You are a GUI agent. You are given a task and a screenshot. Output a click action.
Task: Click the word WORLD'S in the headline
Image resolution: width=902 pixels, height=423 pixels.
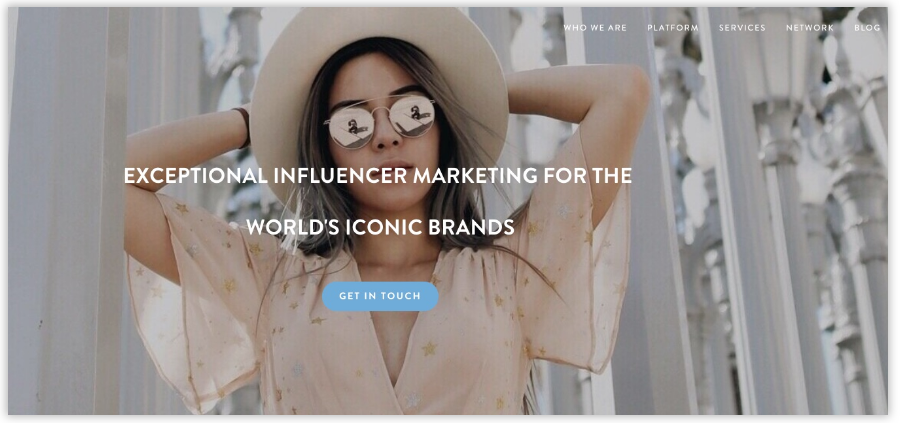point(292,227)
